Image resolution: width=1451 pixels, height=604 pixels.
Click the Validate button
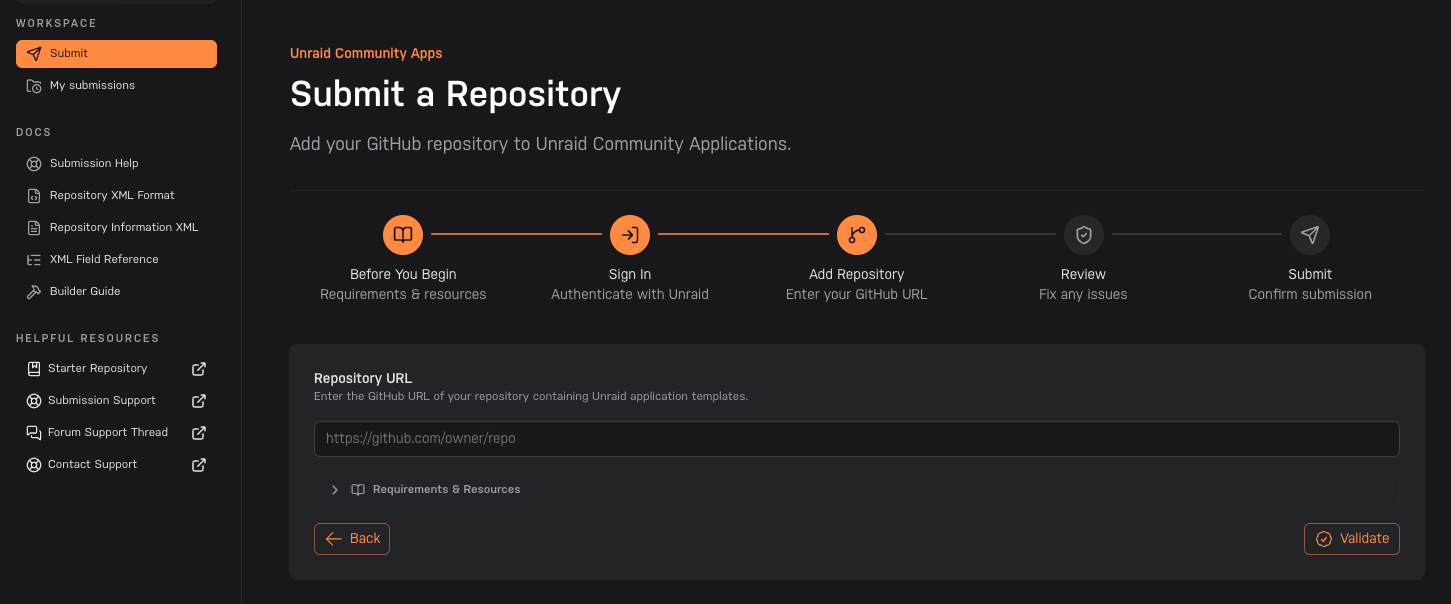[1352, 539]
